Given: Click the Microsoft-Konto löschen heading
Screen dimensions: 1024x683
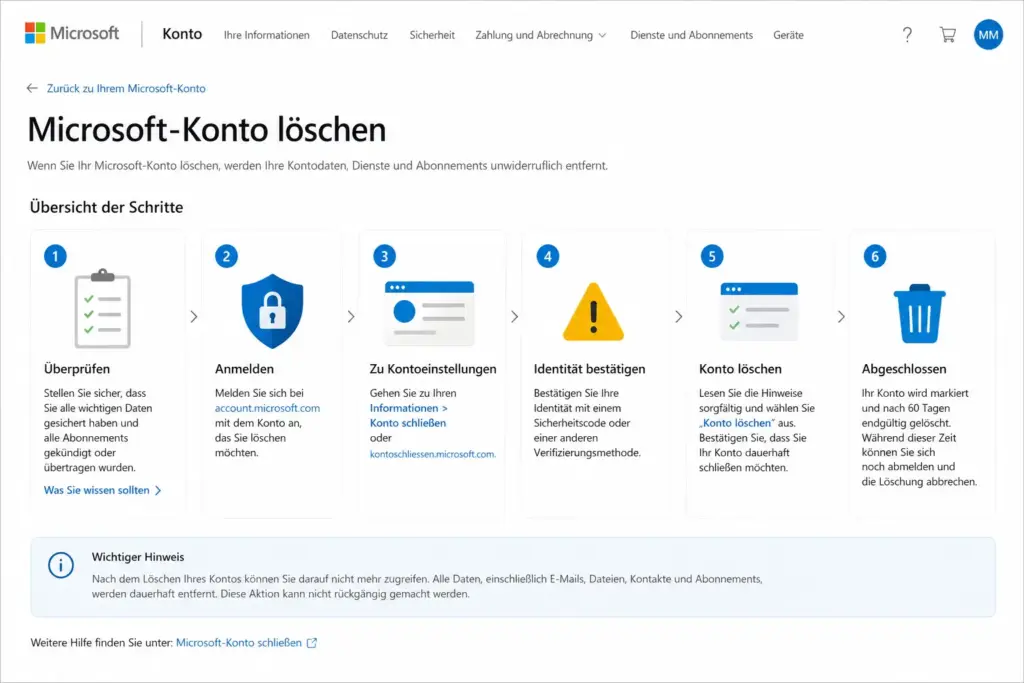Looking at the screenshot, I should [x=207, y=129].
